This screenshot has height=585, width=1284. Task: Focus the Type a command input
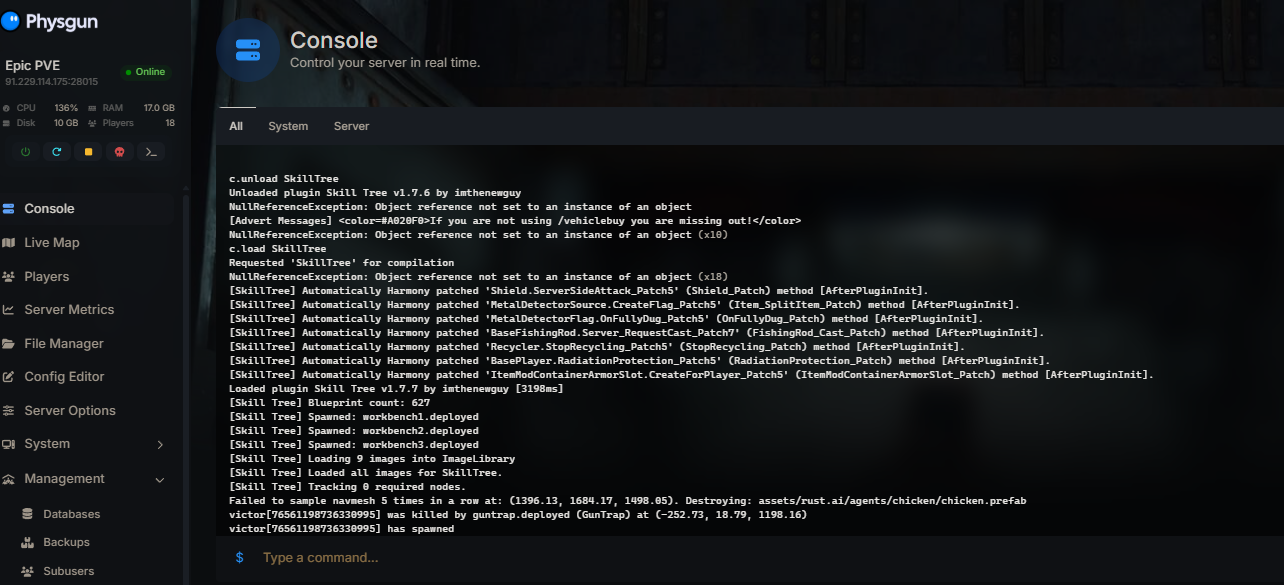pyautogui.click(x=700, y=557)
